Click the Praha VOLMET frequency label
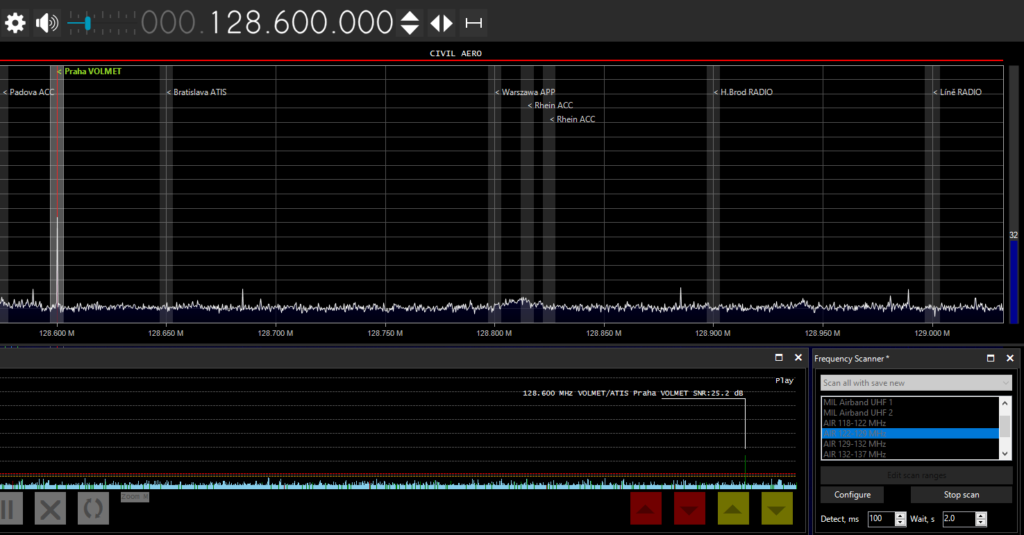This screenshot has width=1024, height=535. (x=89, y=71)
